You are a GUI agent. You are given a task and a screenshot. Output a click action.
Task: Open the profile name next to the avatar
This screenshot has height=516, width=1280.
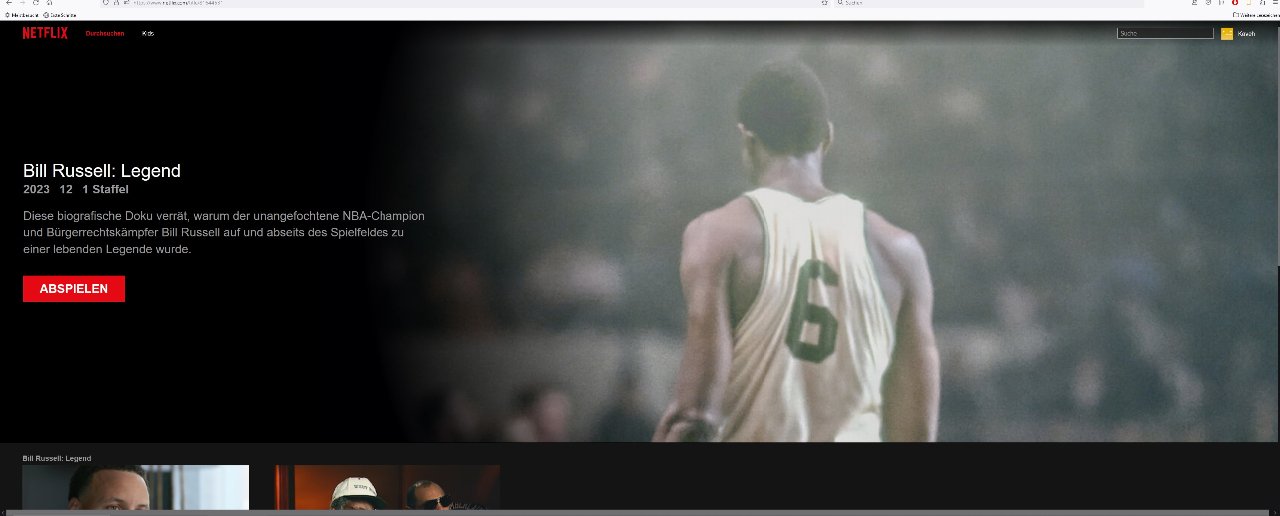click(x=1246, y=34)
